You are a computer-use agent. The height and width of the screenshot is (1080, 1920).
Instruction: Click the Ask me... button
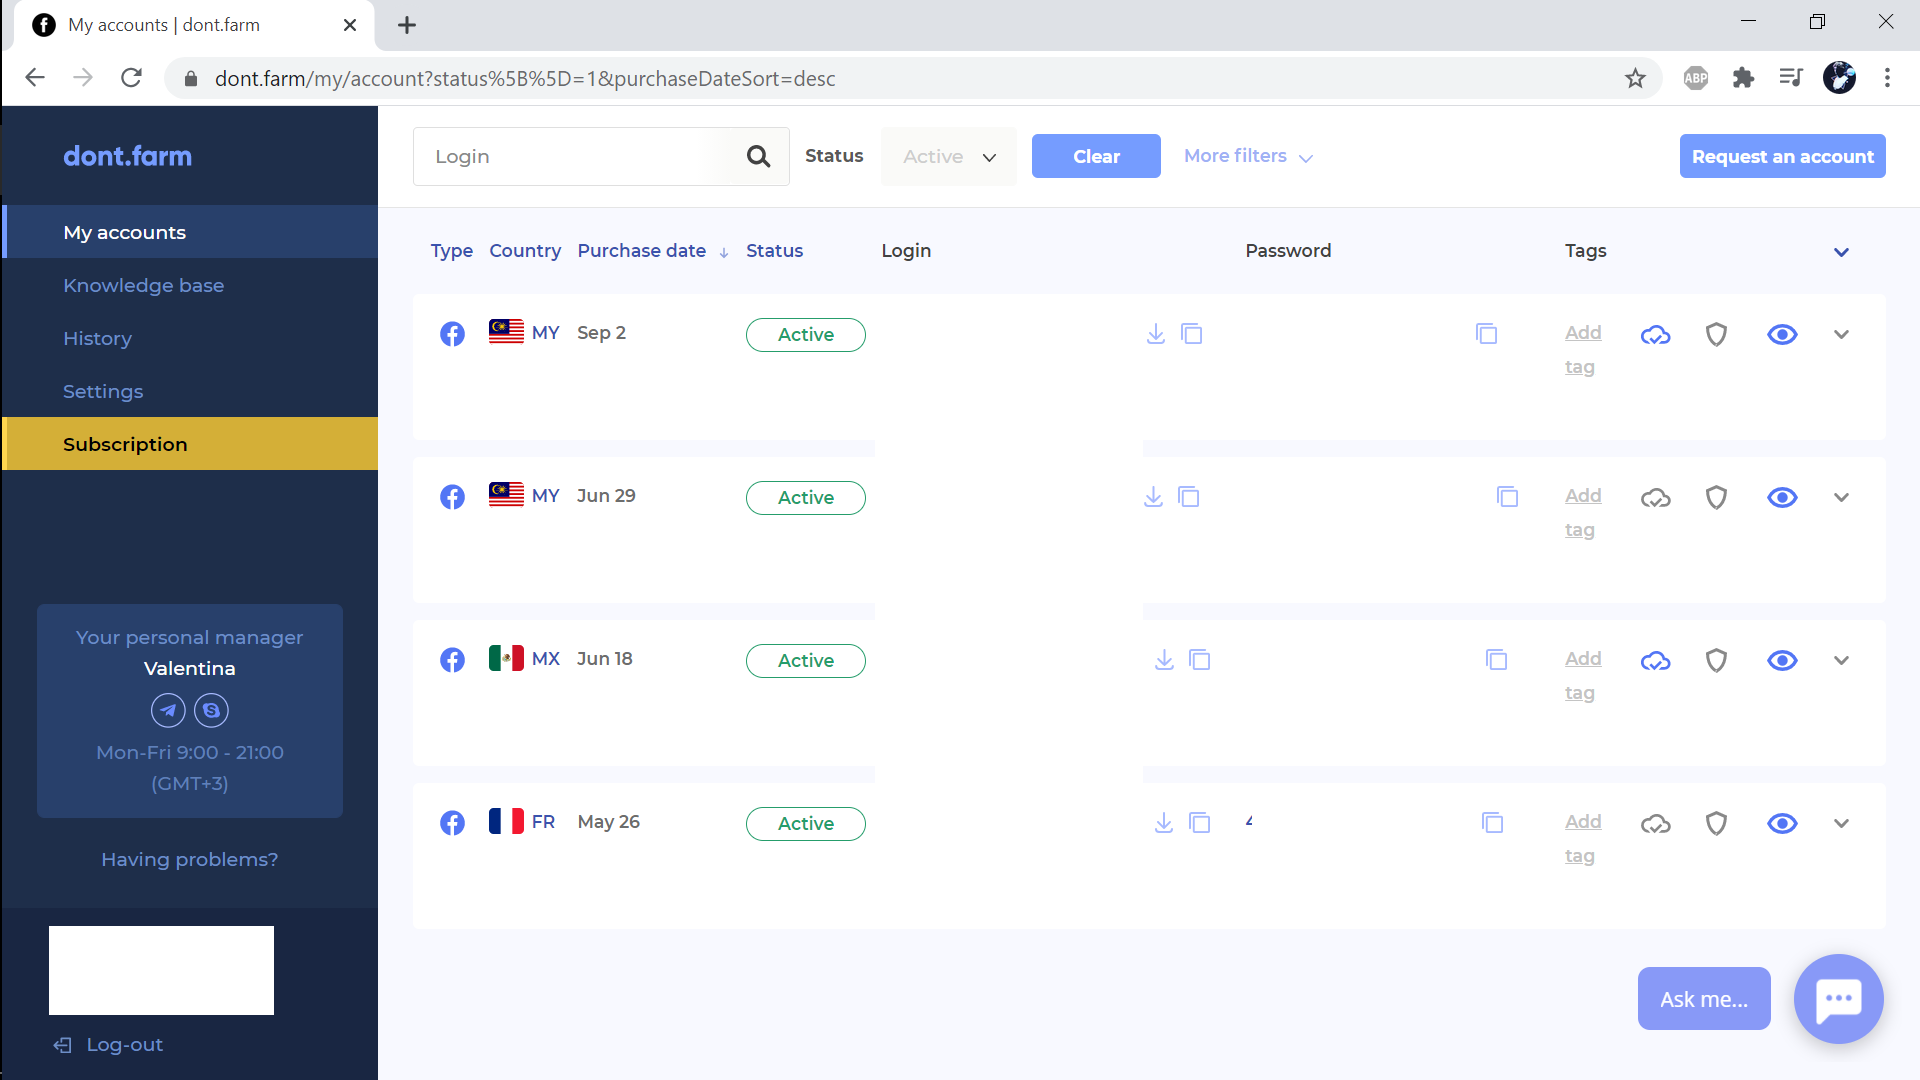click(x=1704, y=998)
